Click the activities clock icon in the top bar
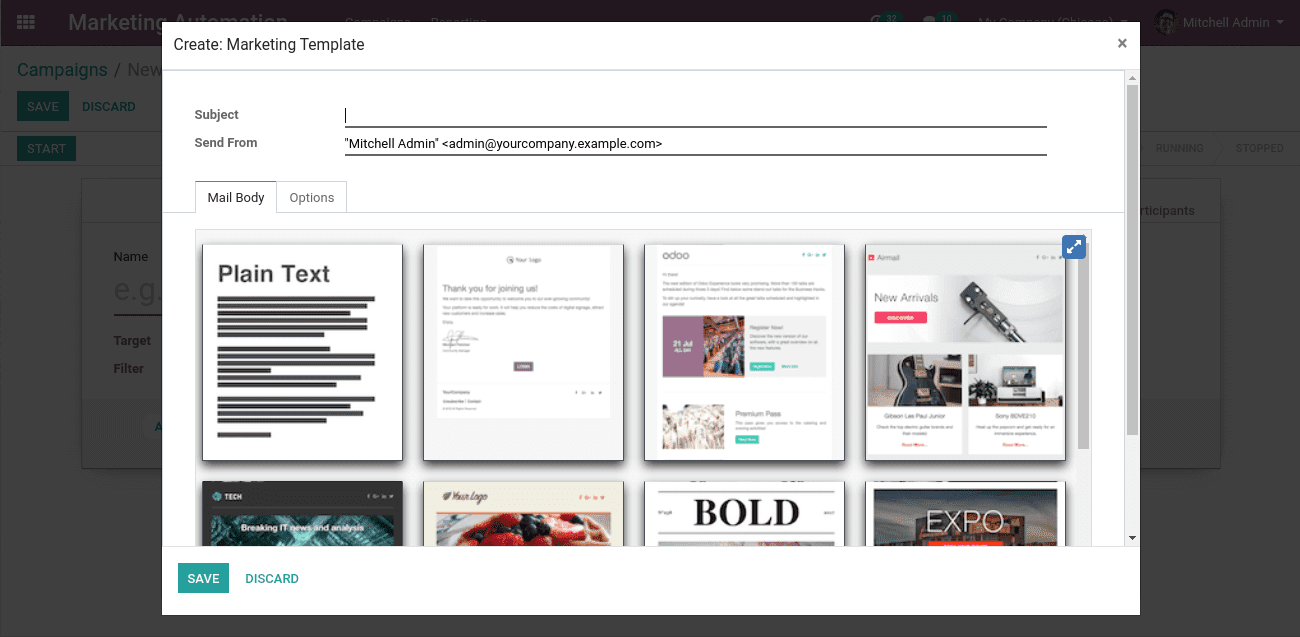This screenshot has width=1300, height=637. [884, 21]
